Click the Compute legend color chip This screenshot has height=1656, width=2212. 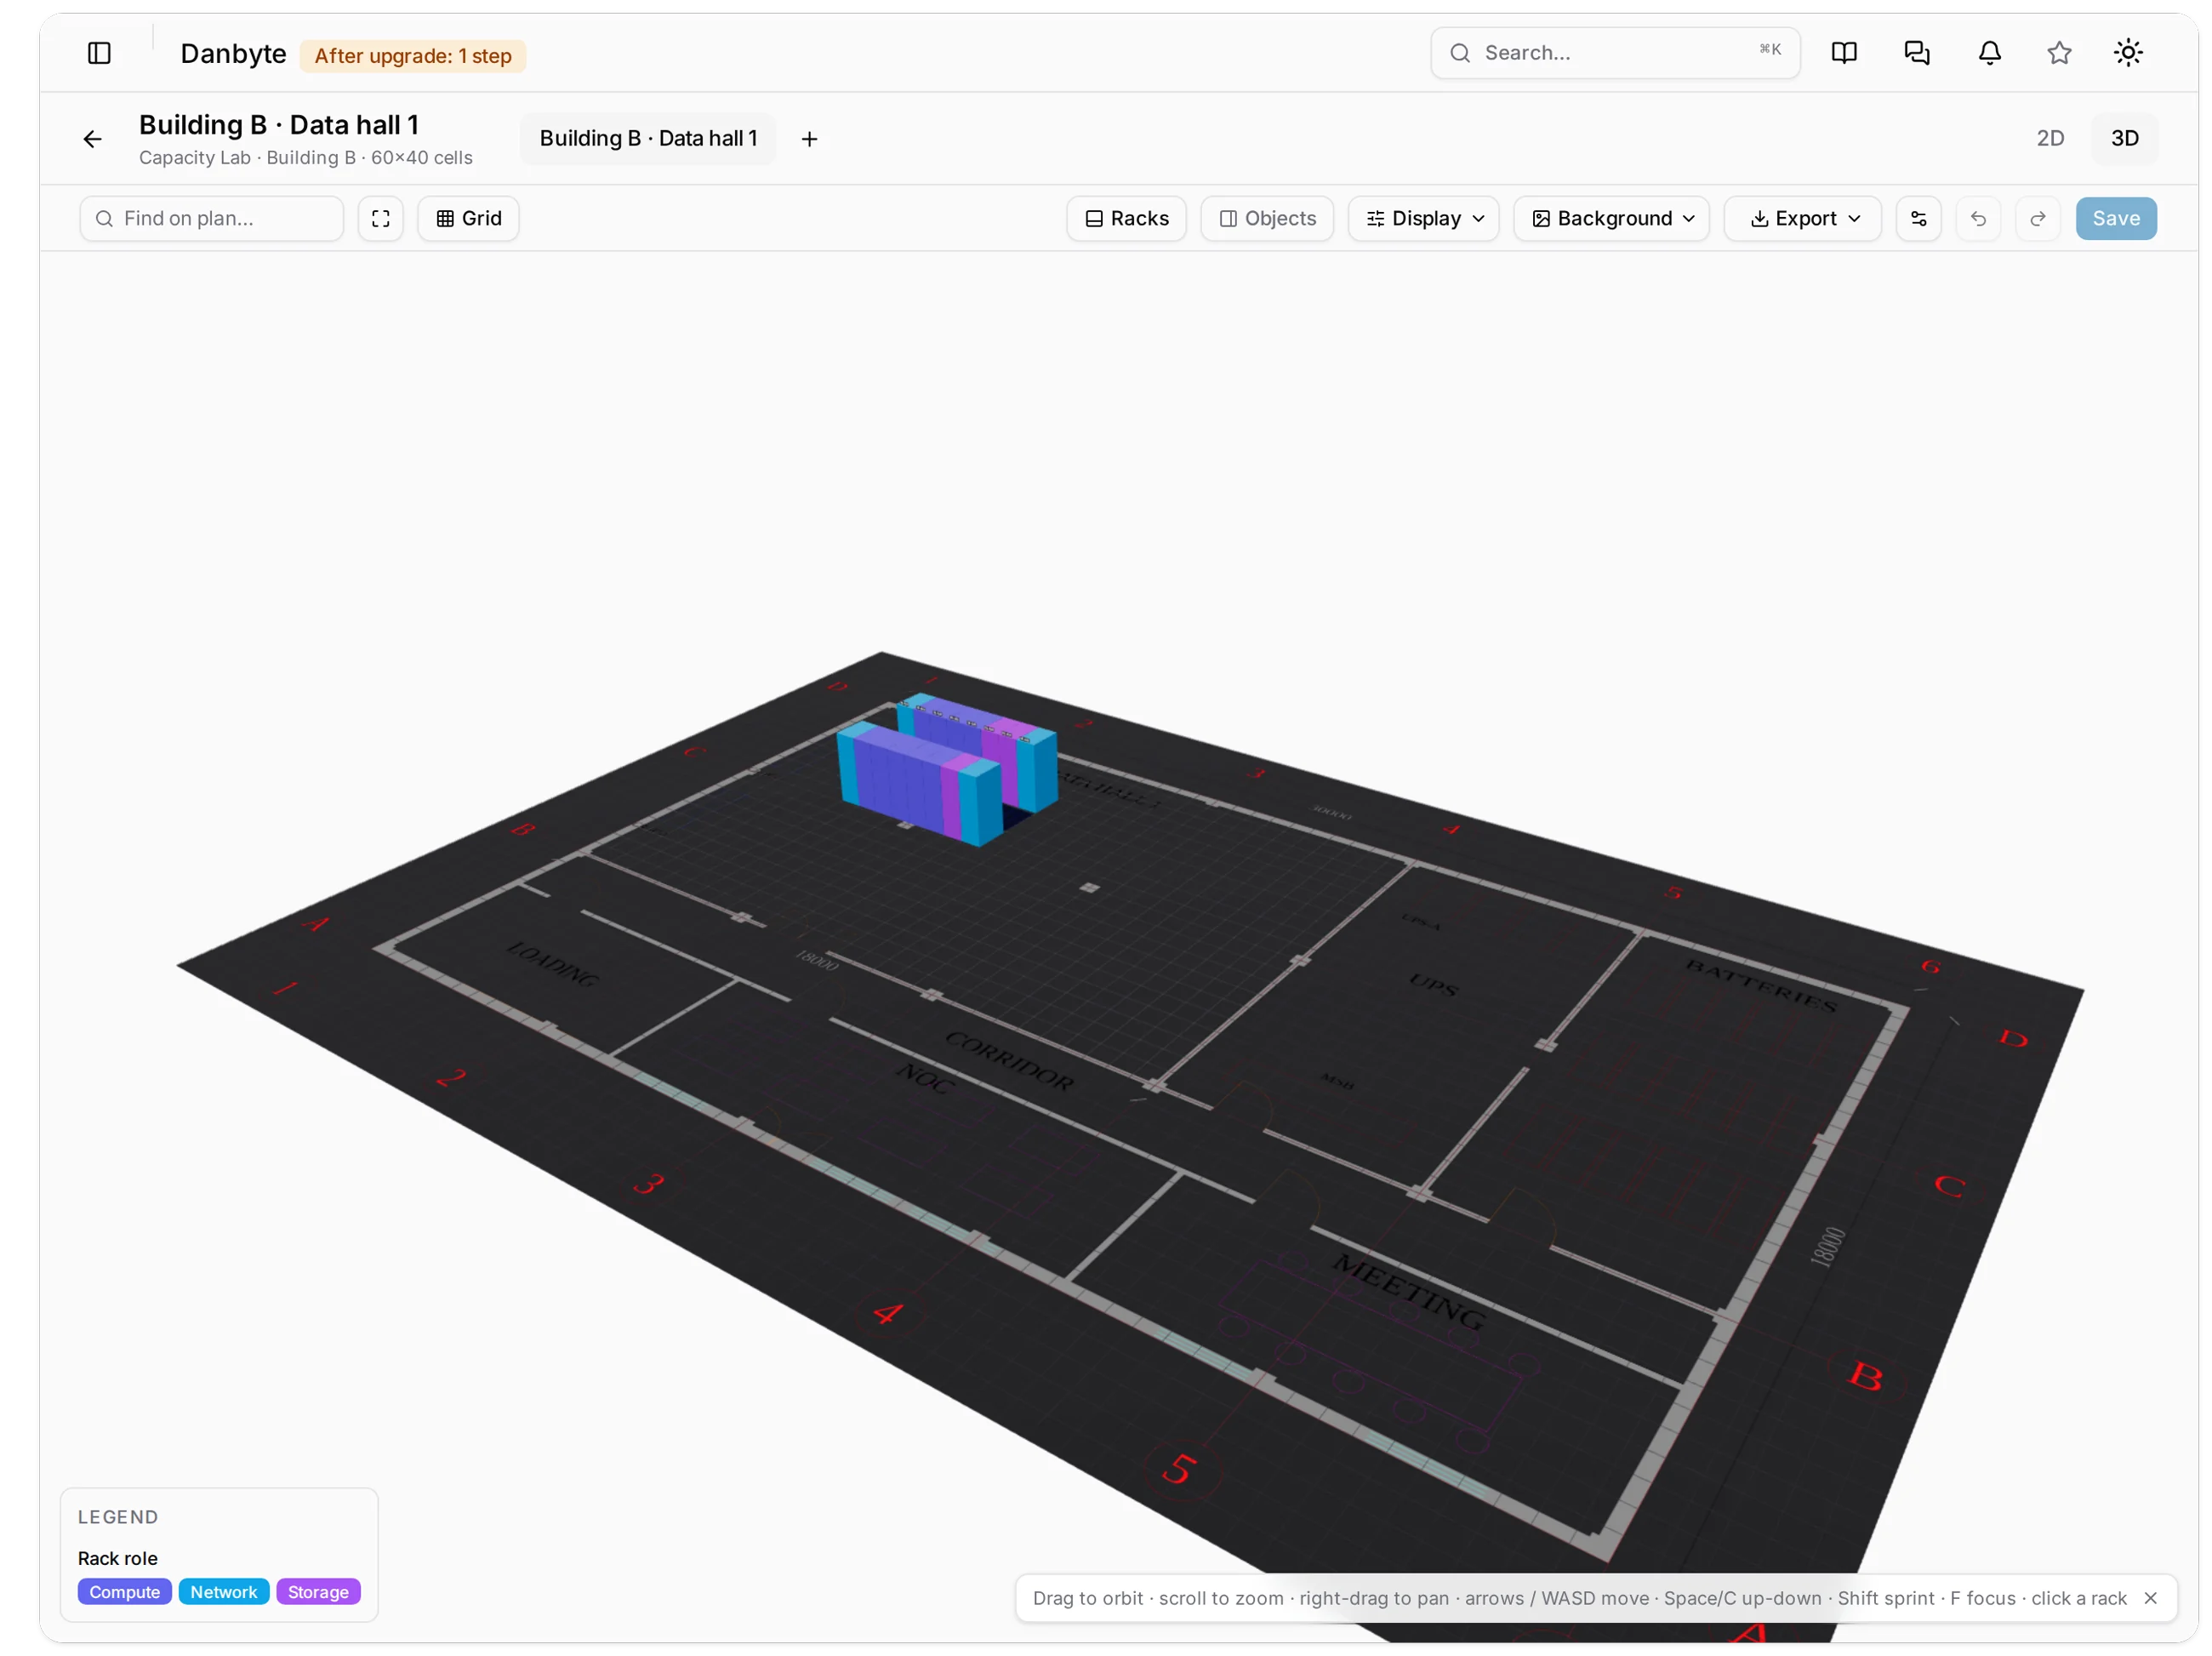tap(124, 1591)
